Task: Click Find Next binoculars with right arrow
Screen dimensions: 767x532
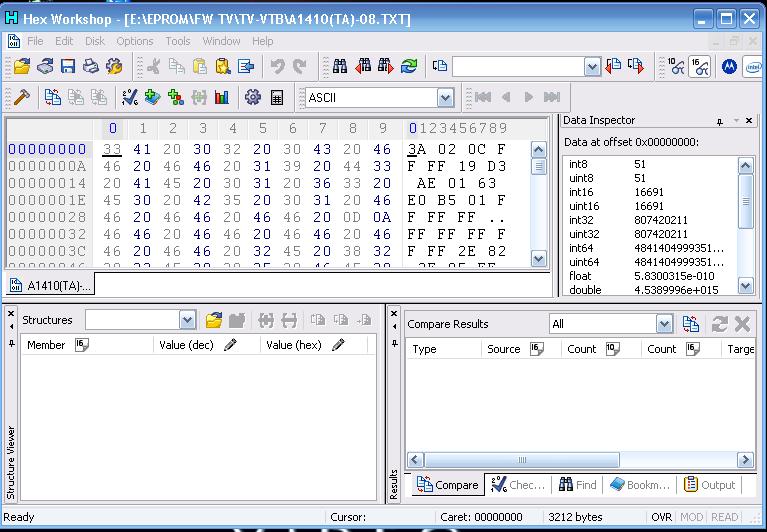Action: click(x=385, y=66)
